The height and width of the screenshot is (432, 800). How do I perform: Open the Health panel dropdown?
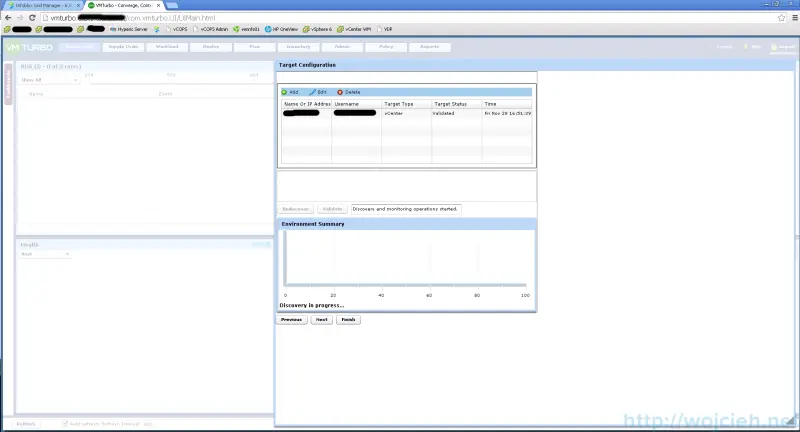pos(45,254)
